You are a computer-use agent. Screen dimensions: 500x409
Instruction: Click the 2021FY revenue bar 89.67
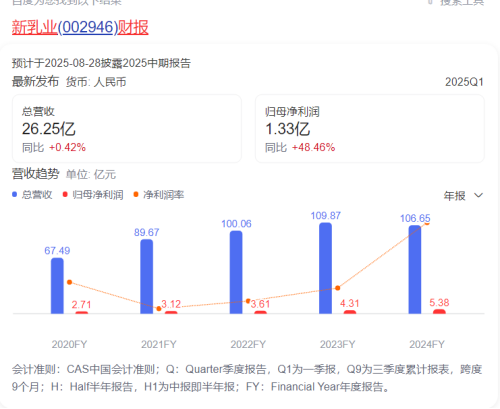coord(147,276)
